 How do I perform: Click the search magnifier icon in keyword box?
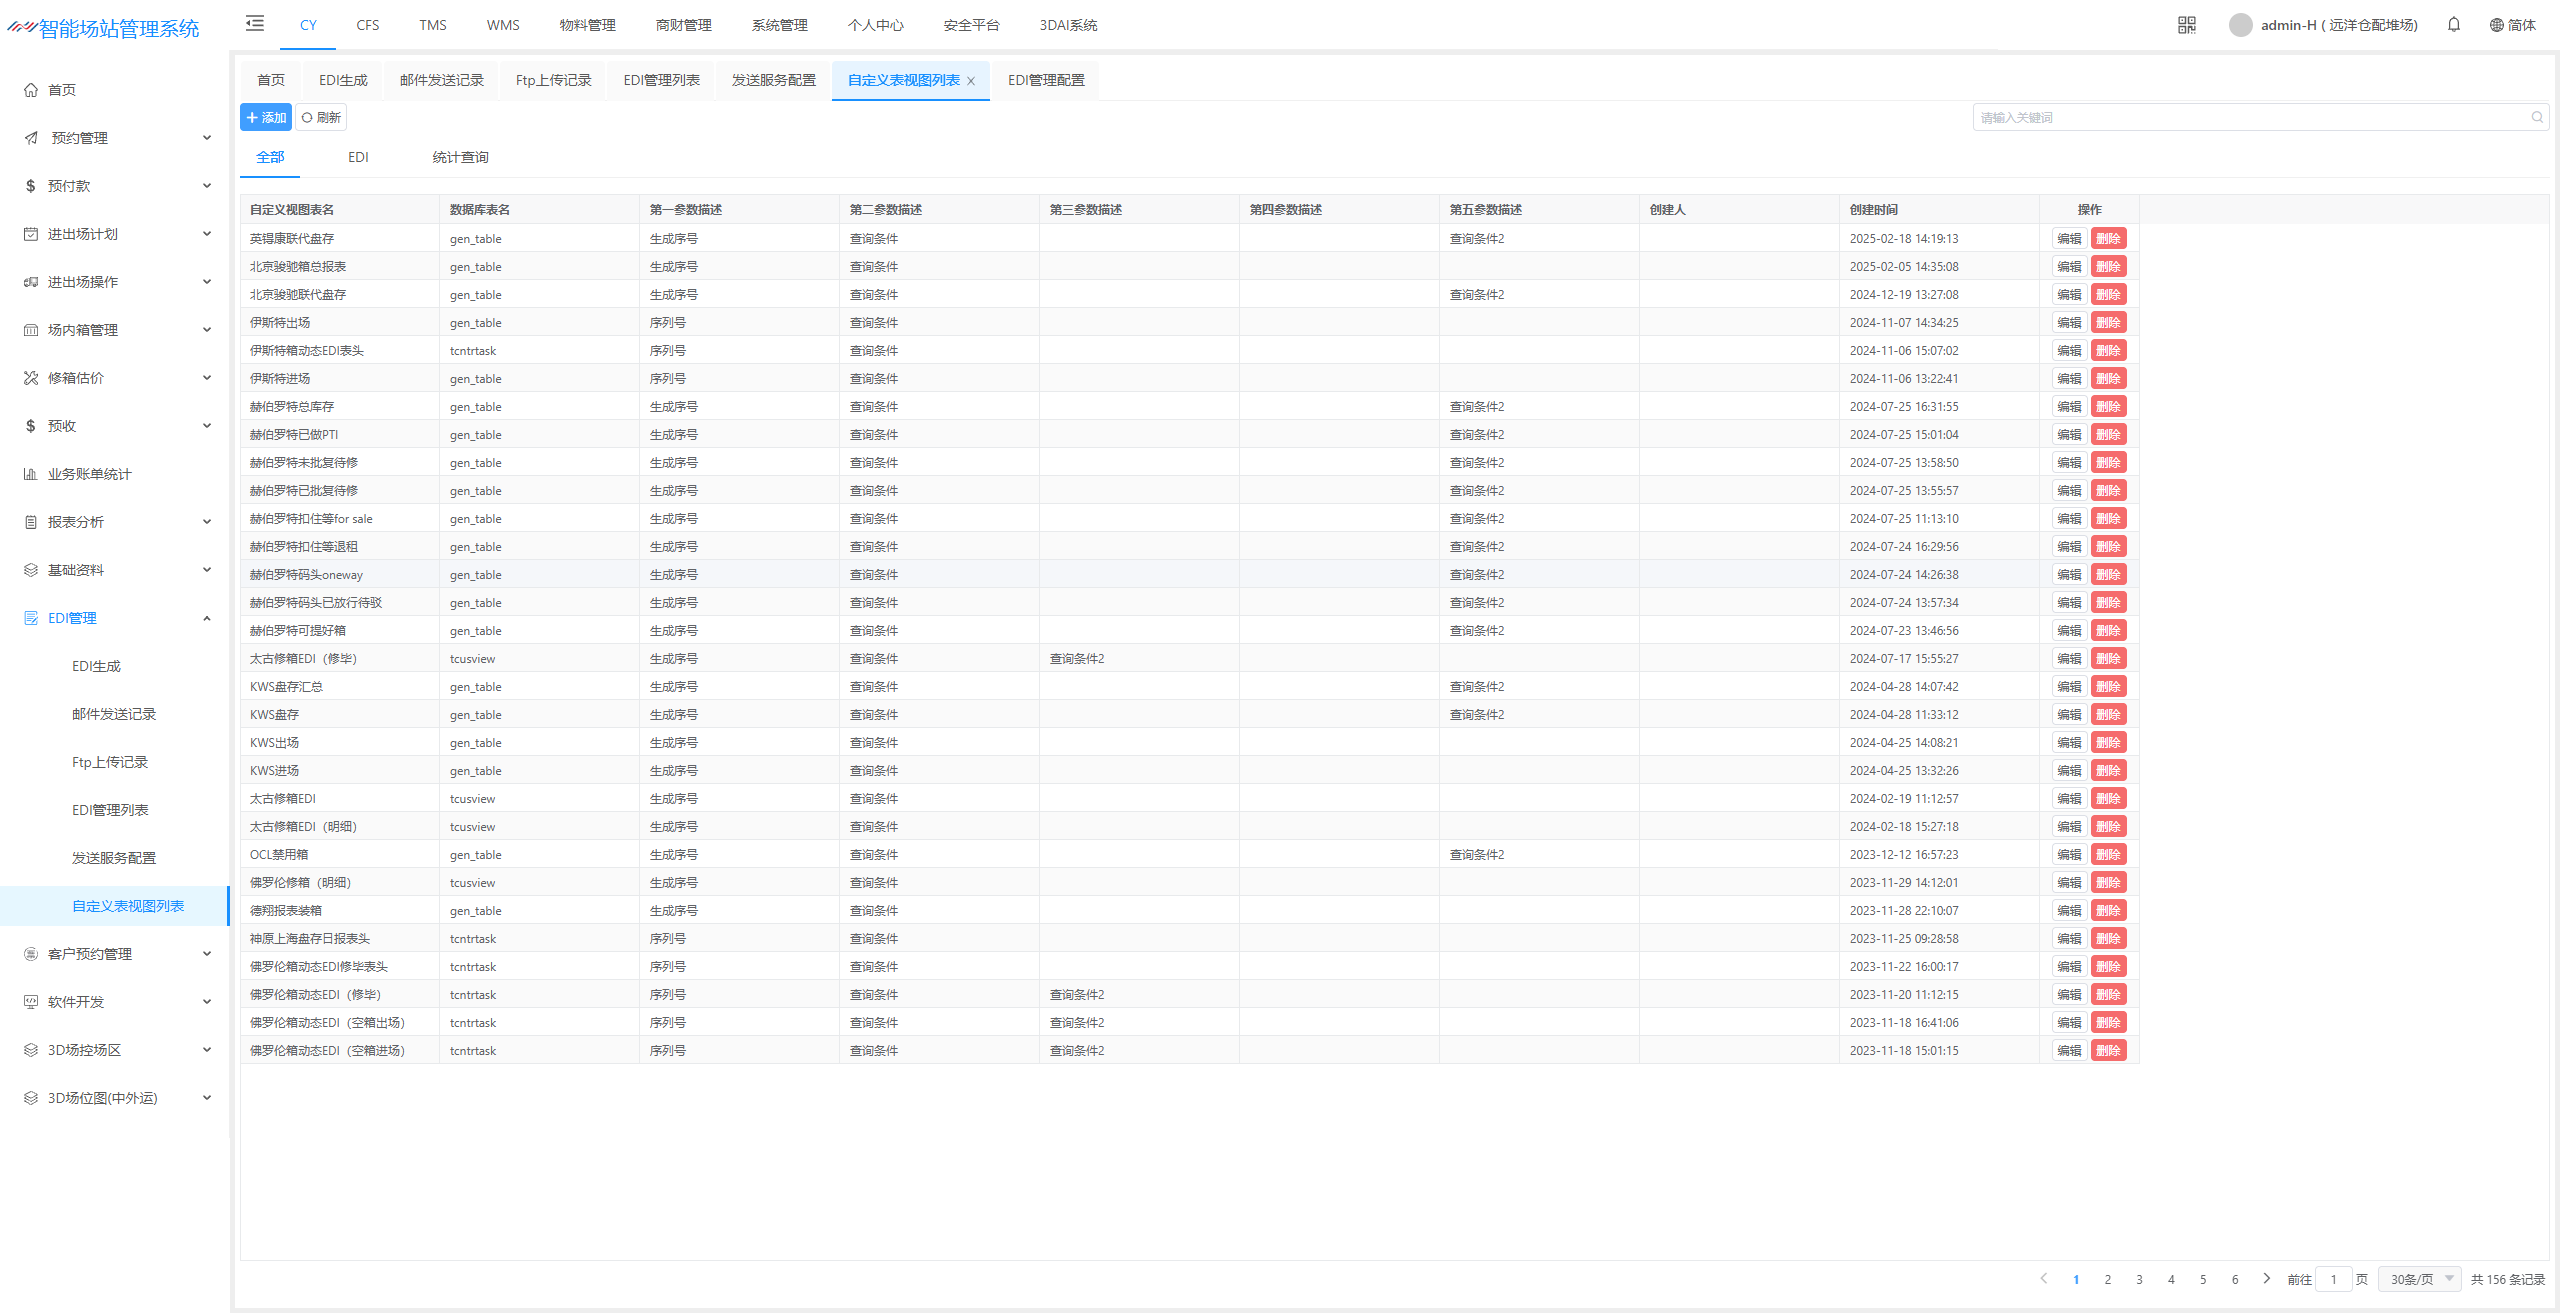tap(2536, 118)
